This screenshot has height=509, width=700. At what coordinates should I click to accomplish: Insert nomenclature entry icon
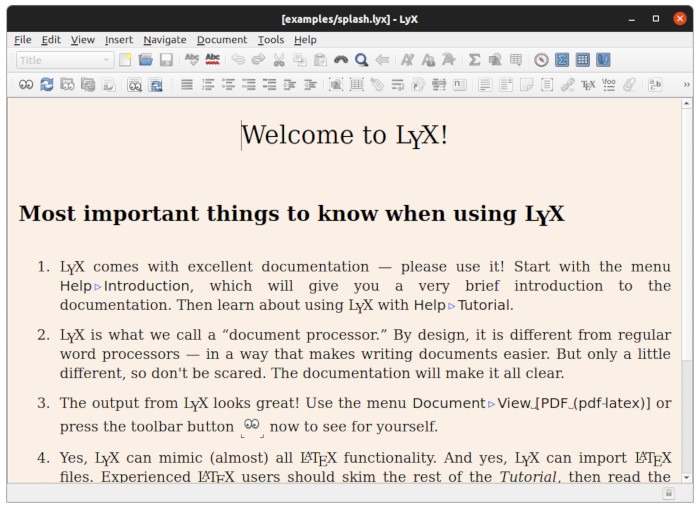pyautogui.click(x=459, y=84)
